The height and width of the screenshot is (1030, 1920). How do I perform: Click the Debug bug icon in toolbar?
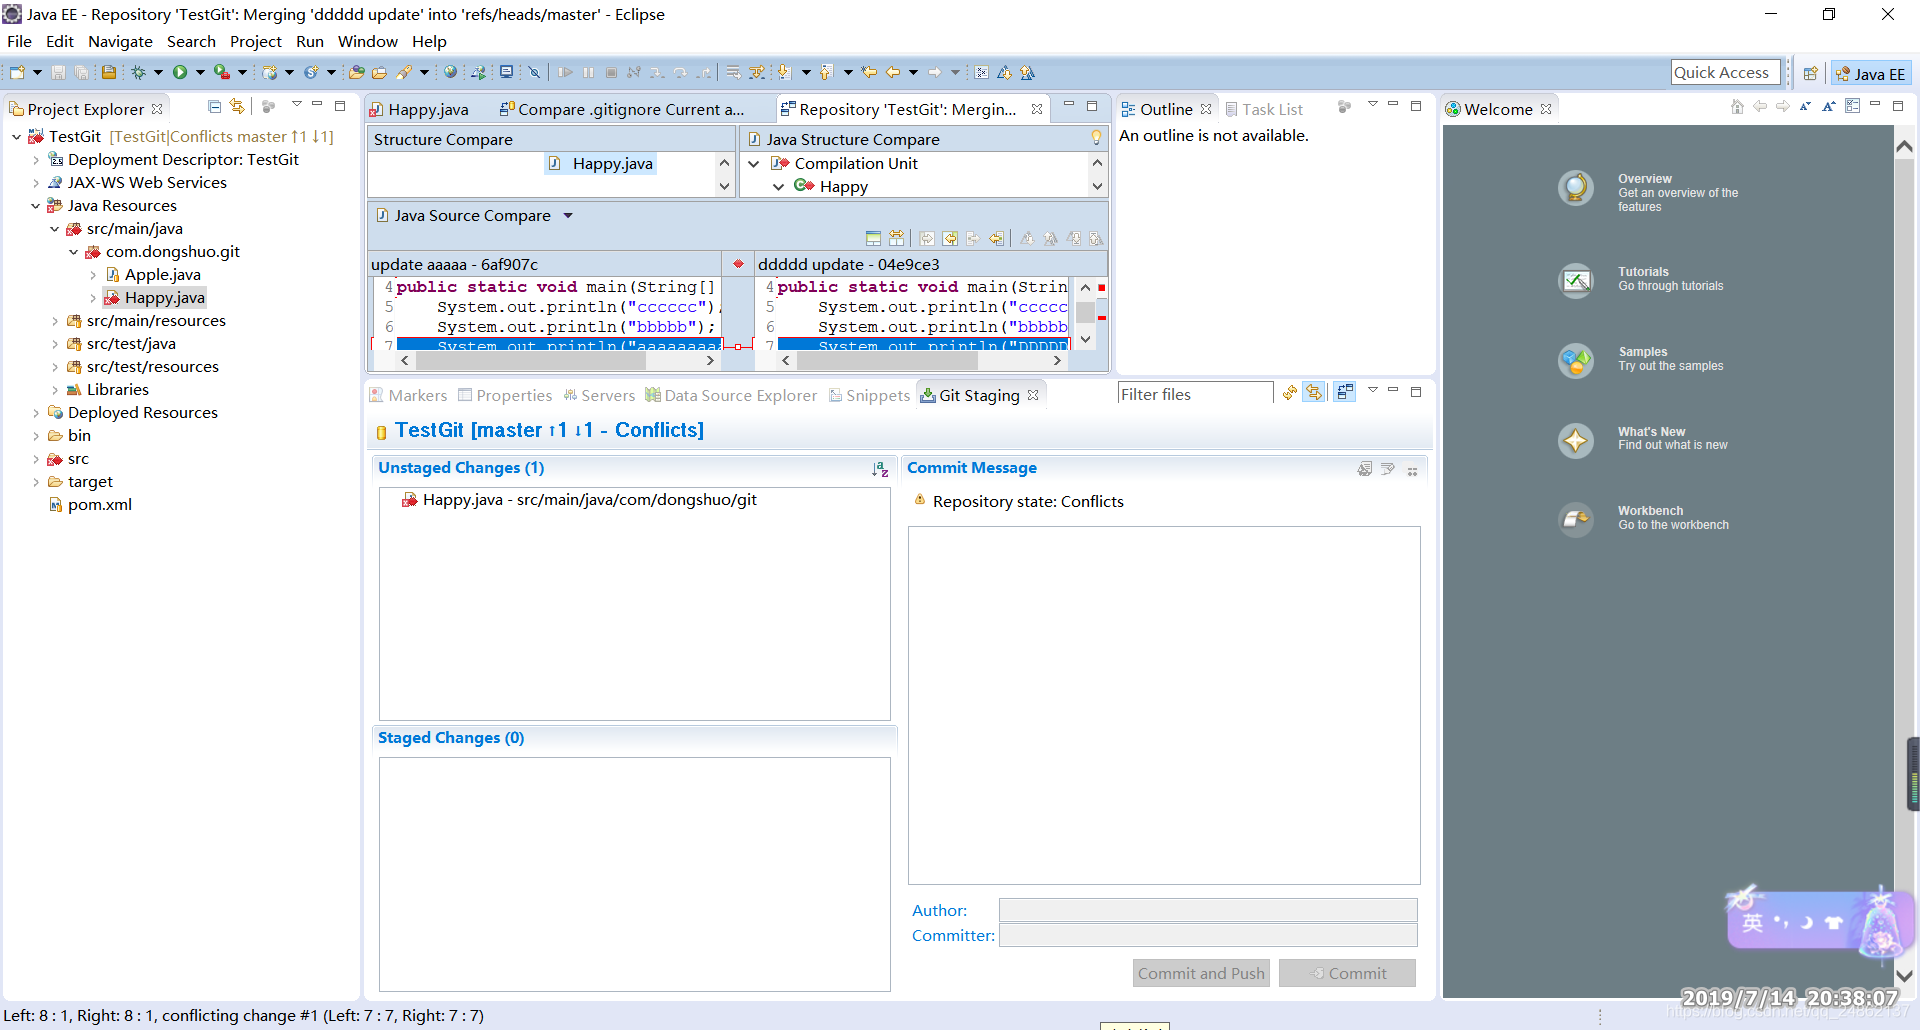click(x=139, y=72)
